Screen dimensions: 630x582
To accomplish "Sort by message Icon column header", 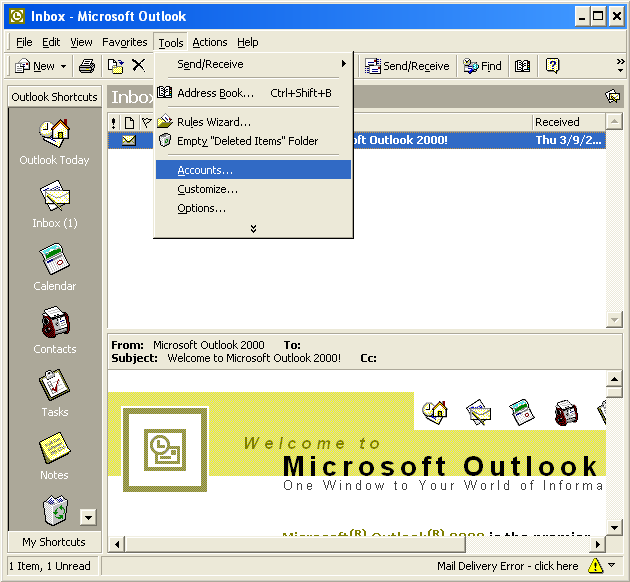I will coord(129,123).
